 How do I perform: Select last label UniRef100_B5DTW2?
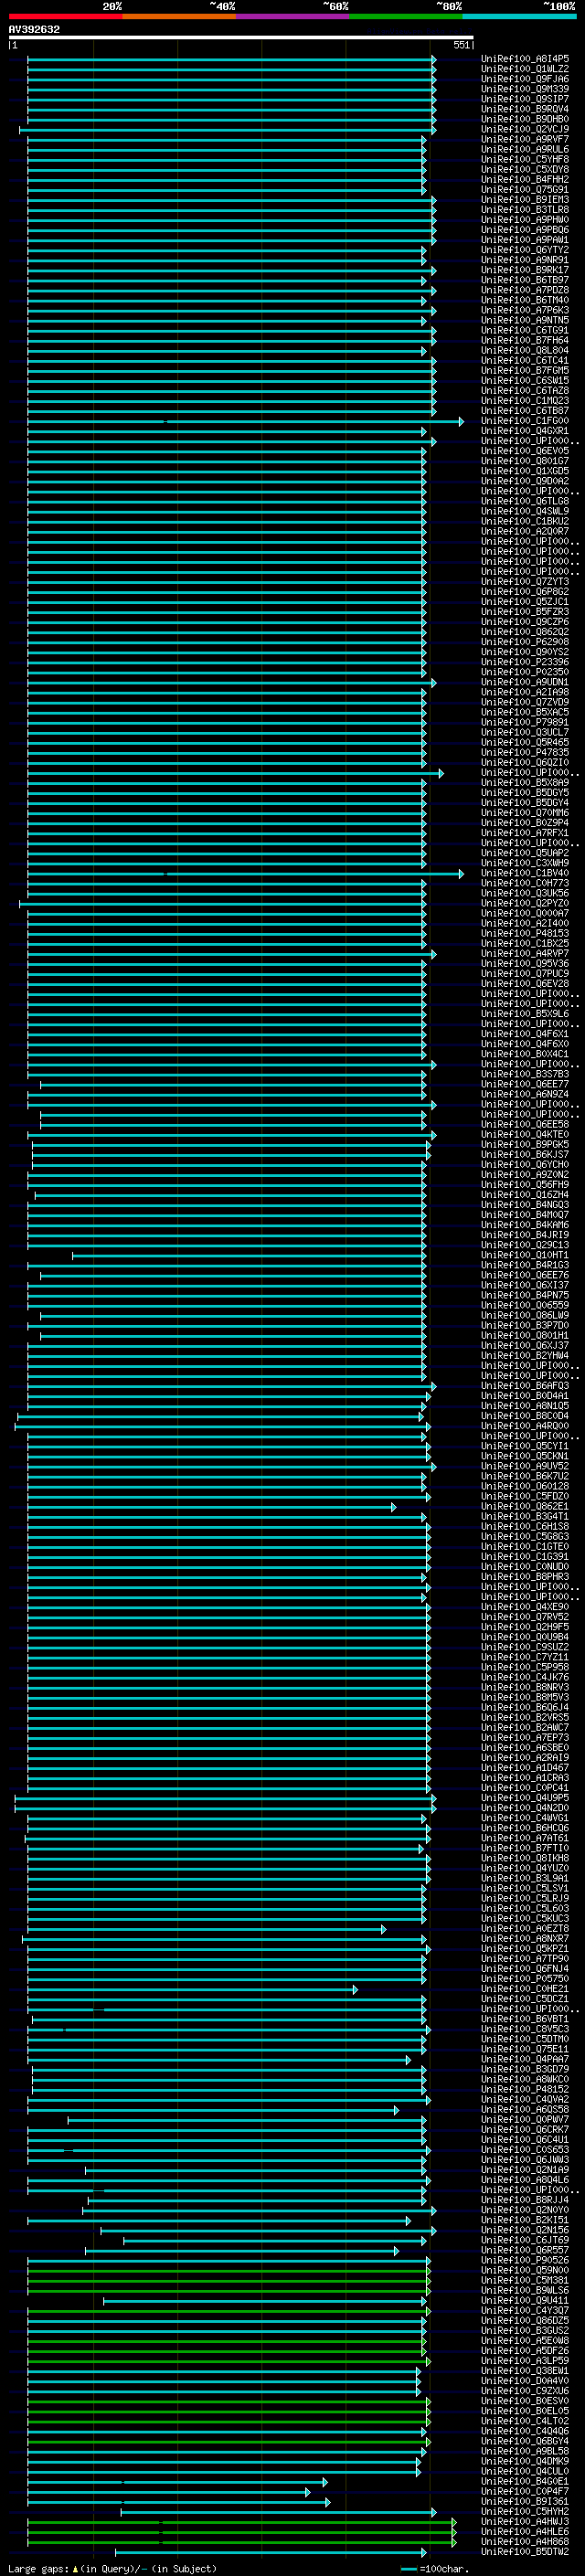[x=525, y=2552]
